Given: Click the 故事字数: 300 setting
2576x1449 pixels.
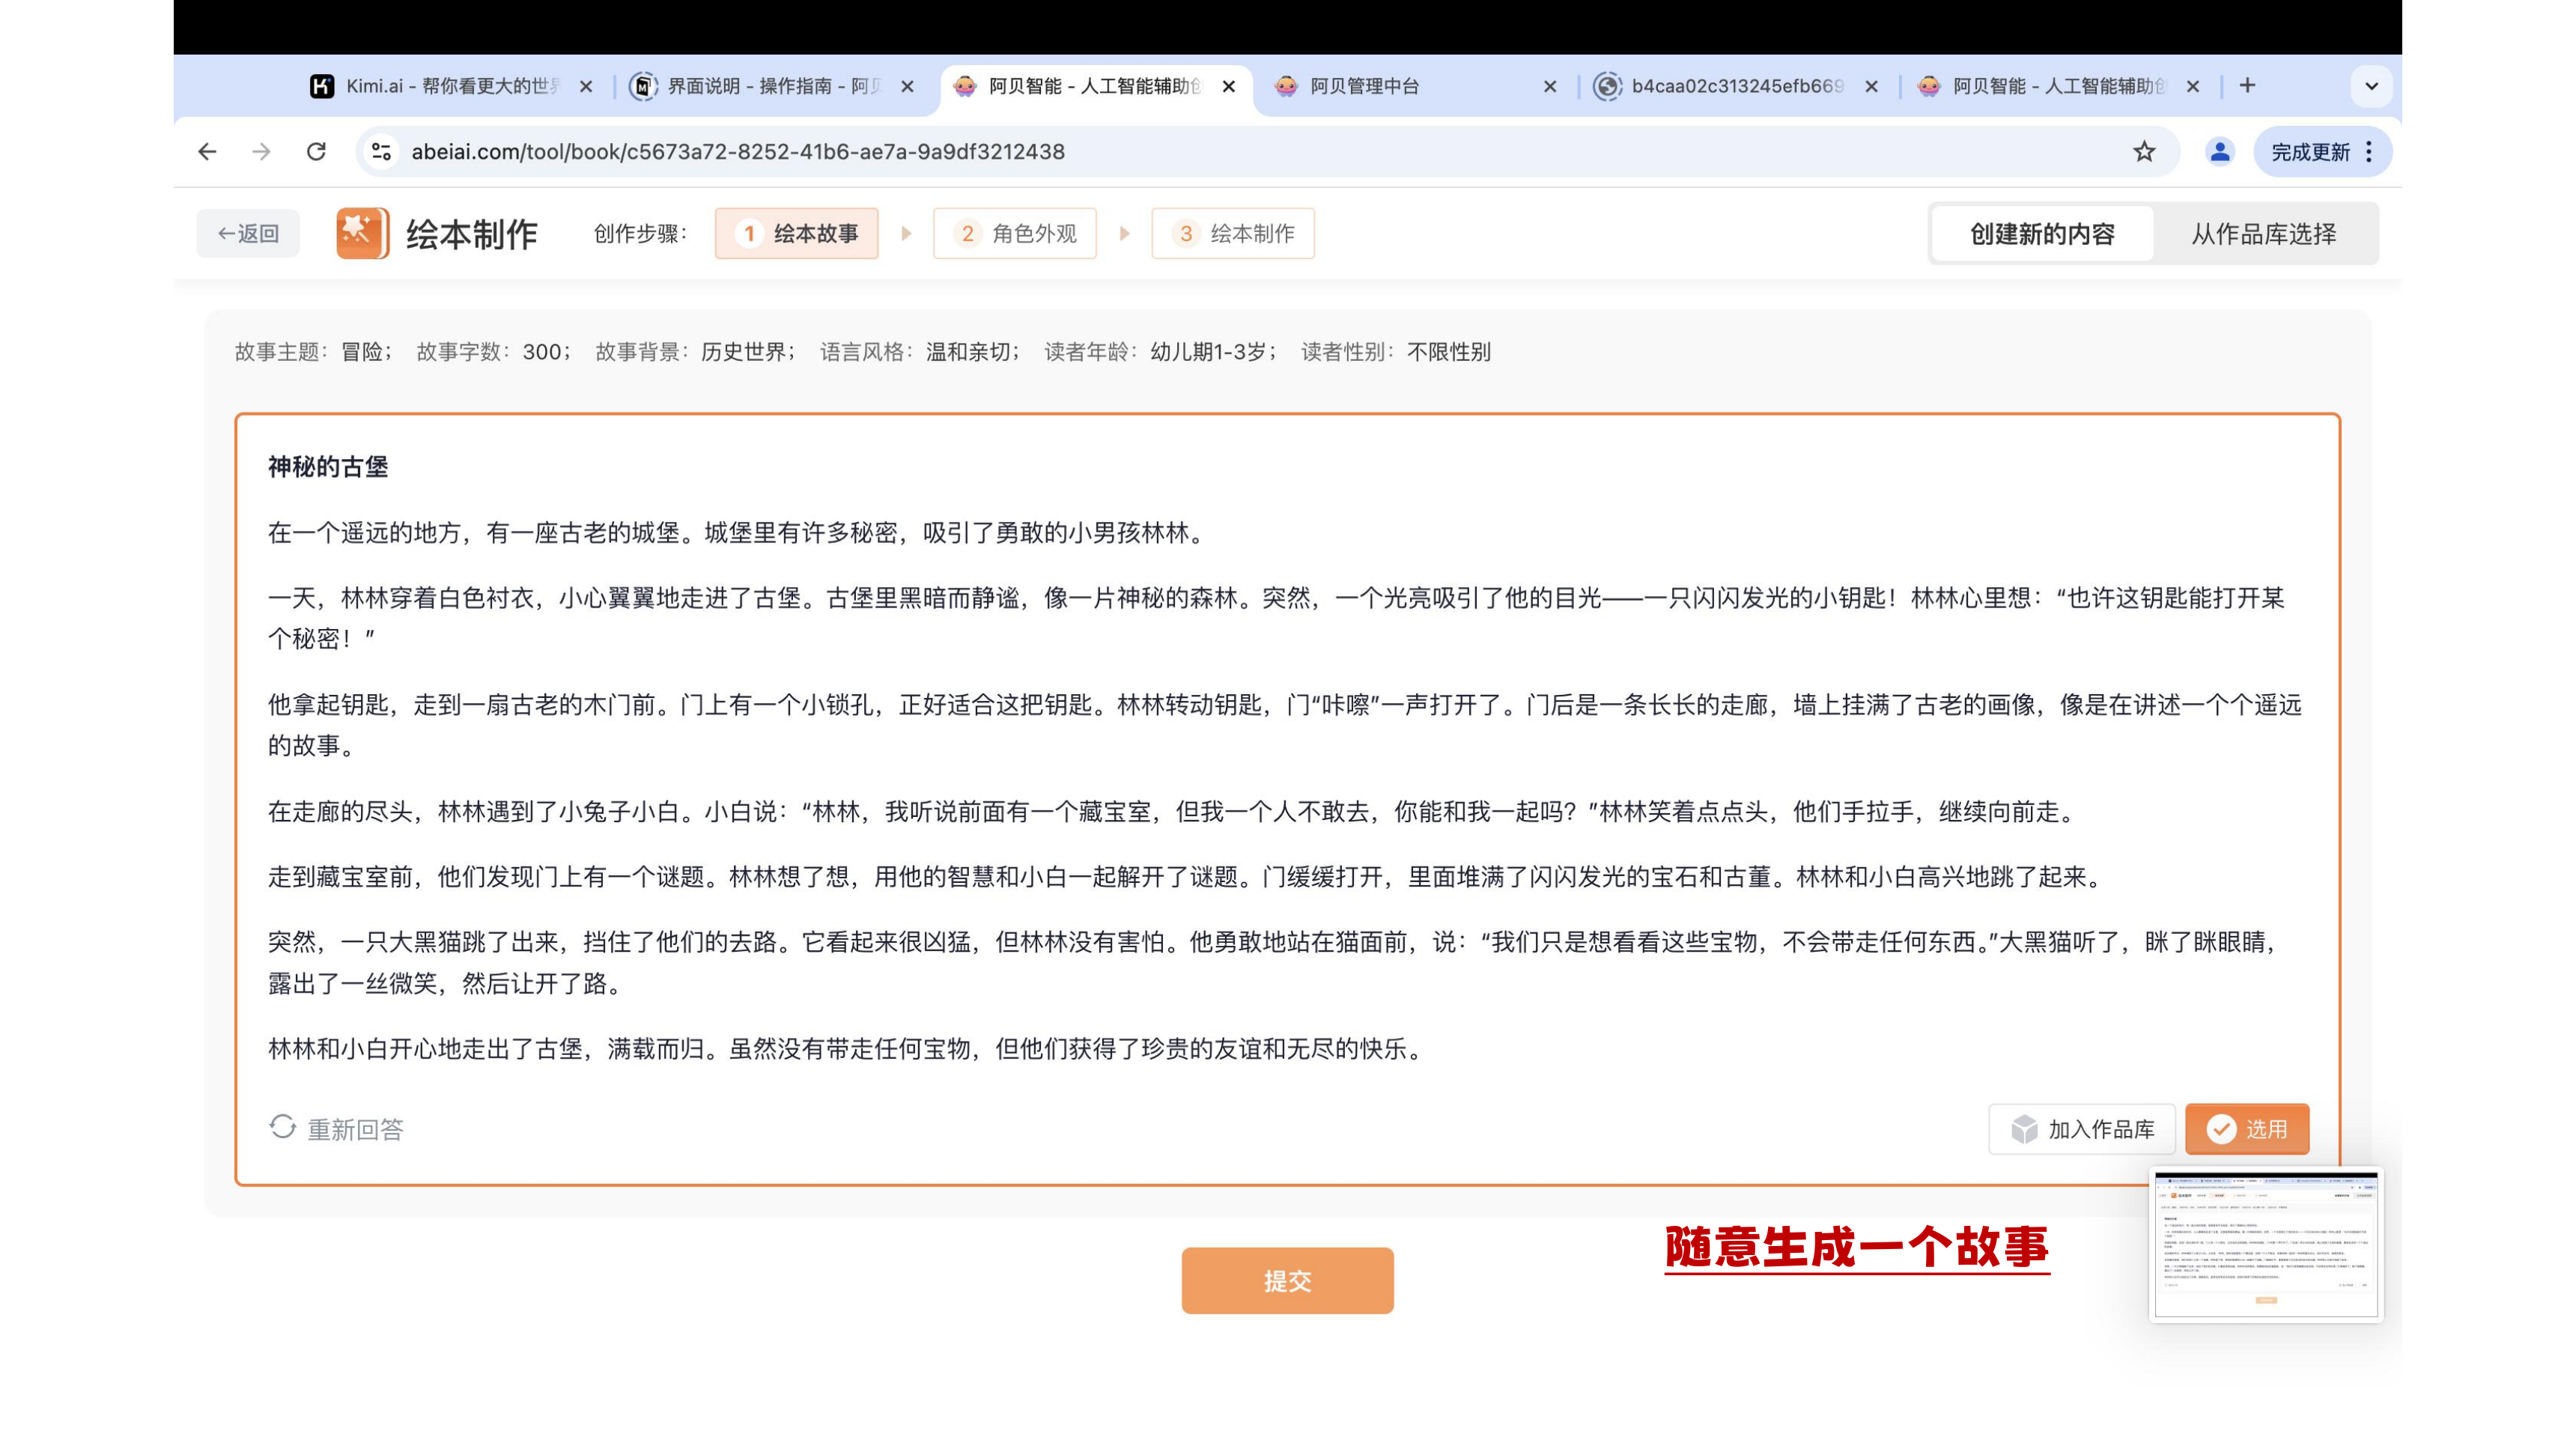Looking at the screenshot, I should (x=493, y=352).
